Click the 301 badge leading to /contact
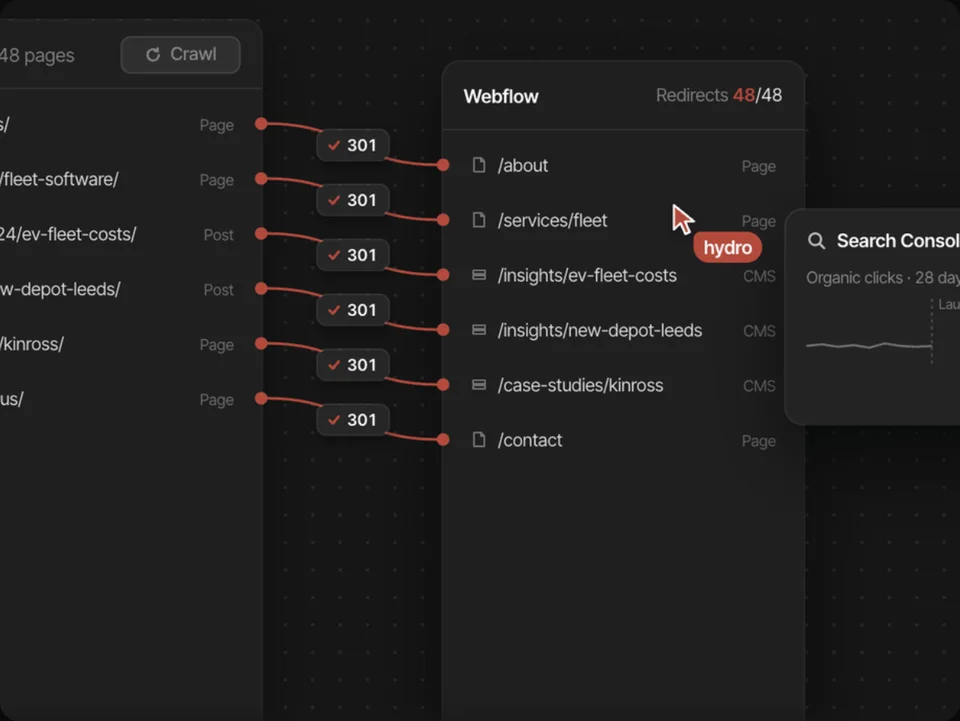960x721 pixels. click(x=353, y=420)
